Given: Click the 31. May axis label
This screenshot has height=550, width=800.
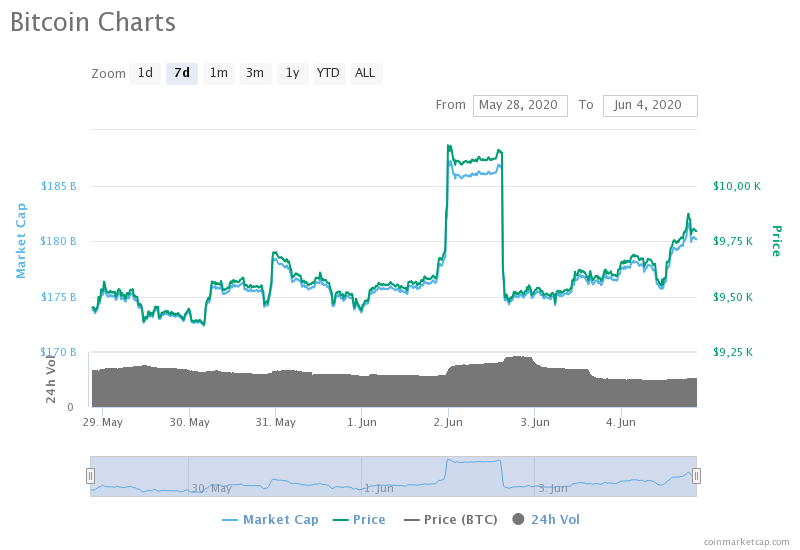Looking at the screenshot, I should click(x=276, y=422).
